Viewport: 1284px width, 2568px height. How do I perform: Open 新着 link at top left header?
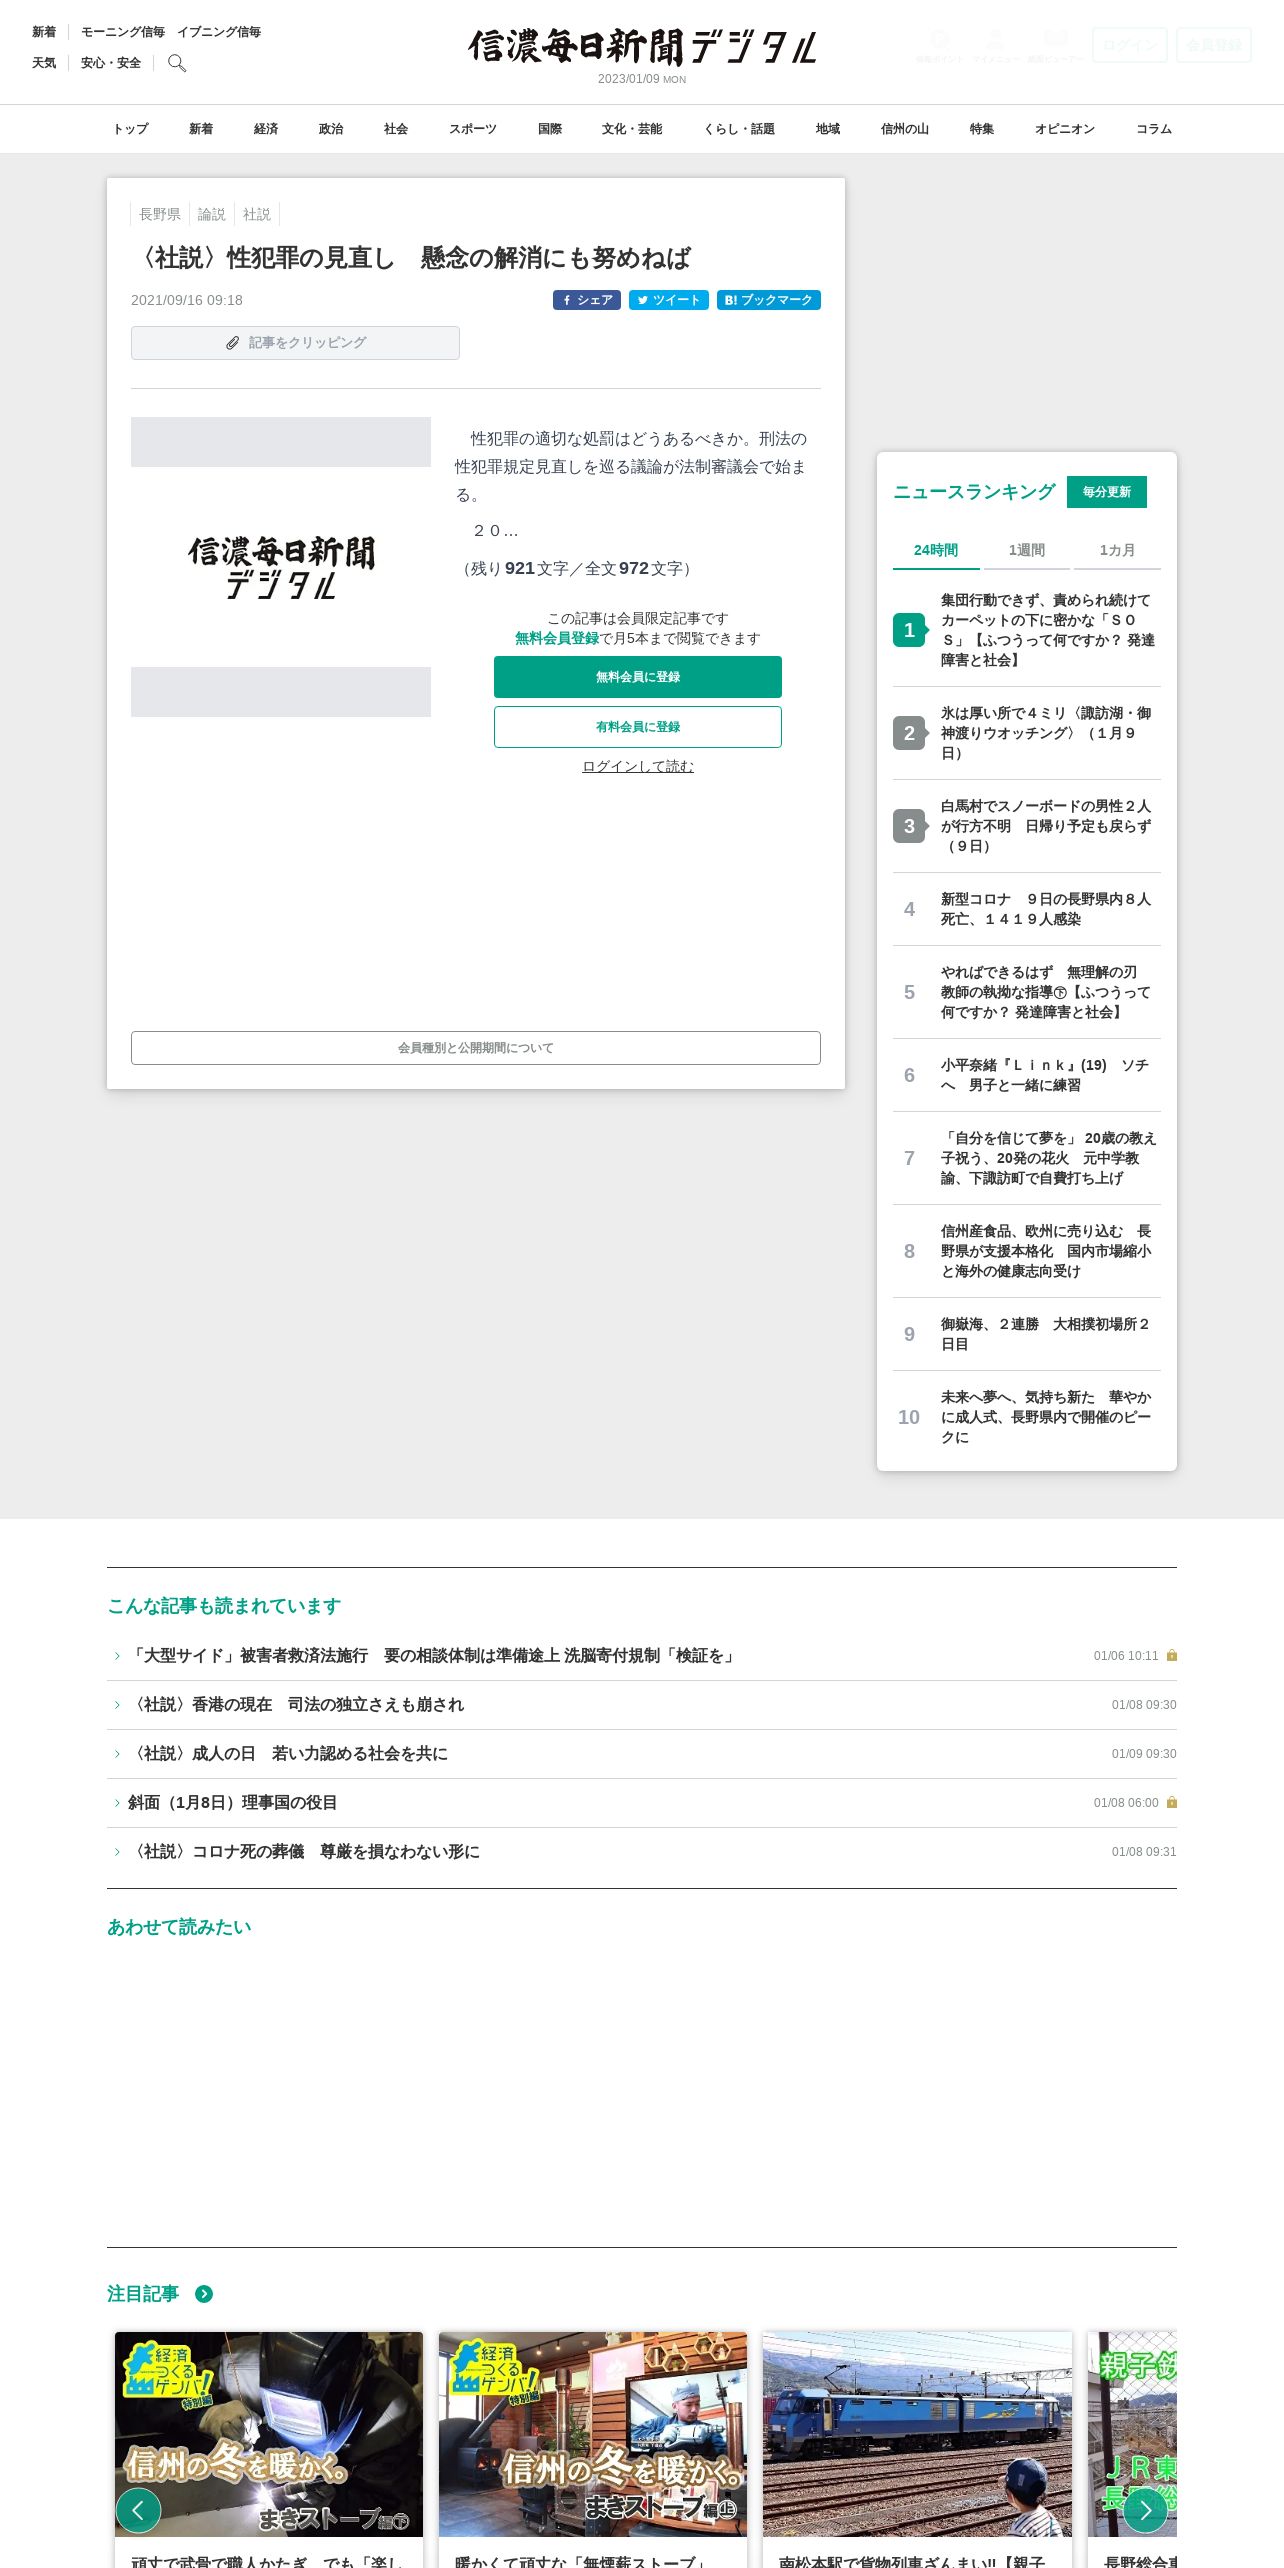tap(44, 32)
